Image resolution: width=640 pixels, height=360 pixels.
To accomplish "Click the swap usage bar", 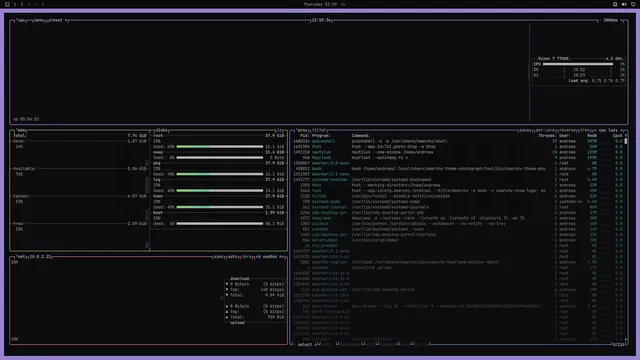I will tap(220, 158).
